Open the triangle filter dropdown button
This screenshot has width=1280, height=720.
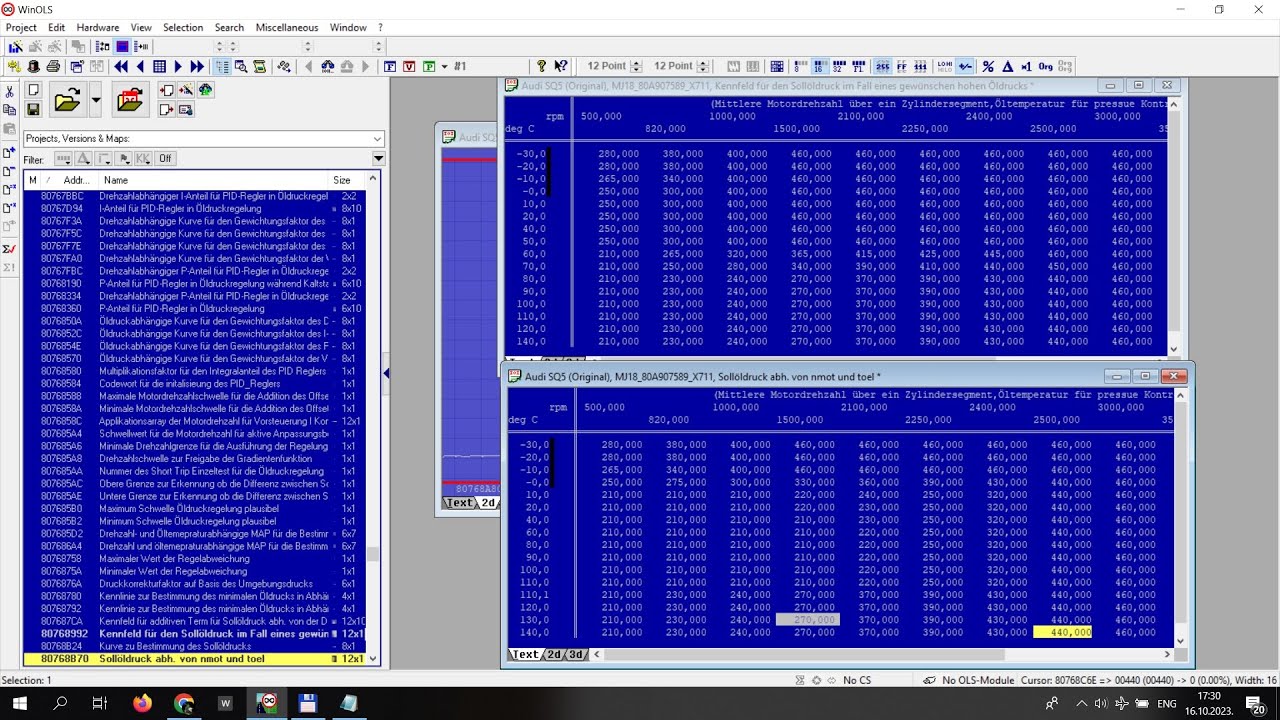point(83,158)
